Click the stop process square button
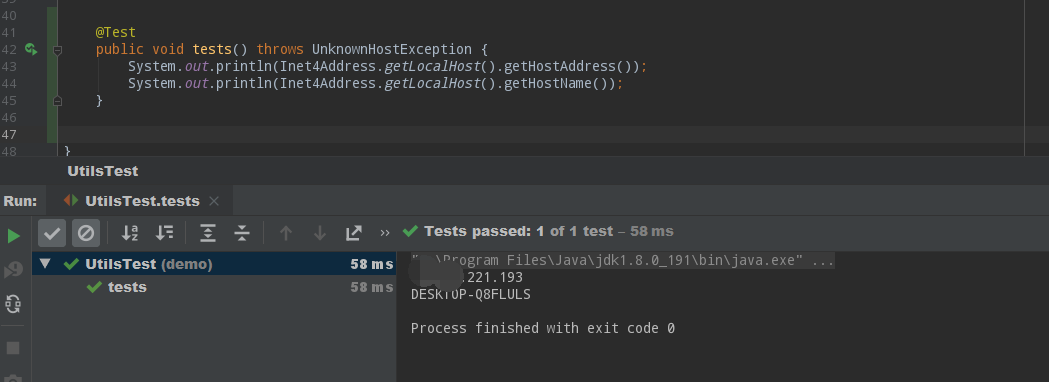The width and height of the screenshot is (1049, 382). pyautogui.click(x=13, y=348)
